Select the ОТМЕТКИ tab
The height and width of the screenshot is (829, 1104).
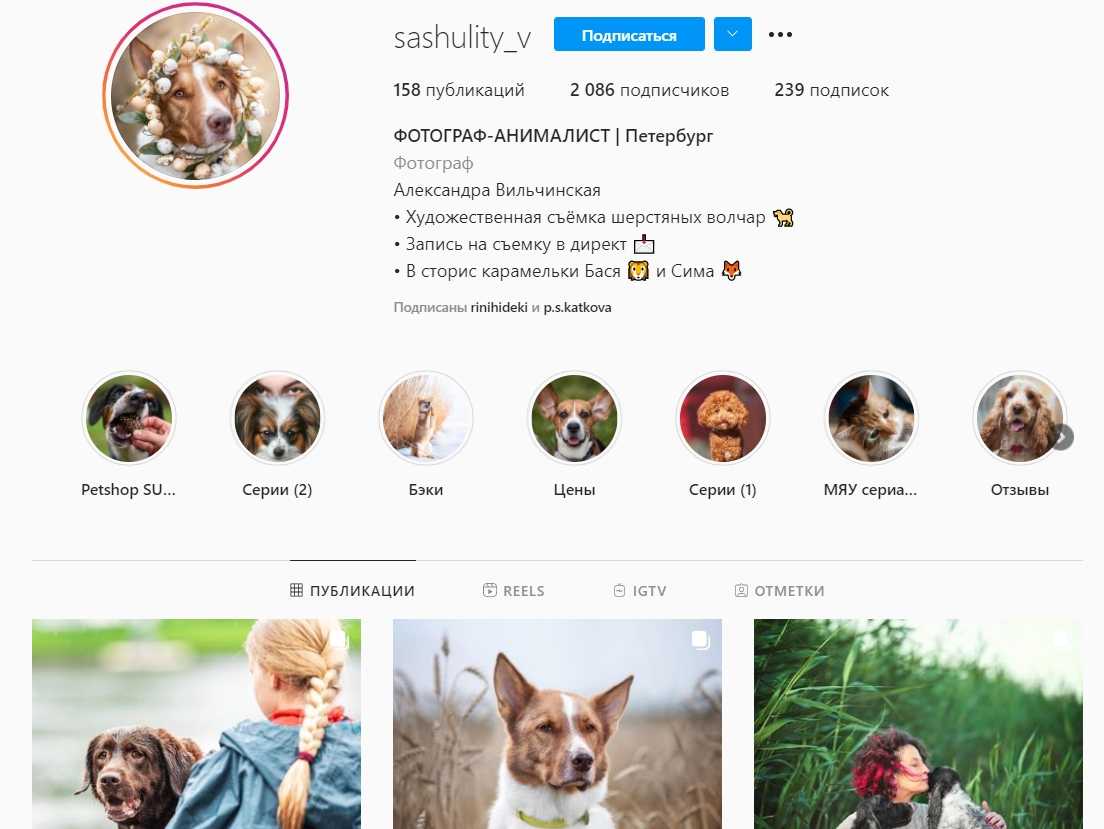pos(779,591)
